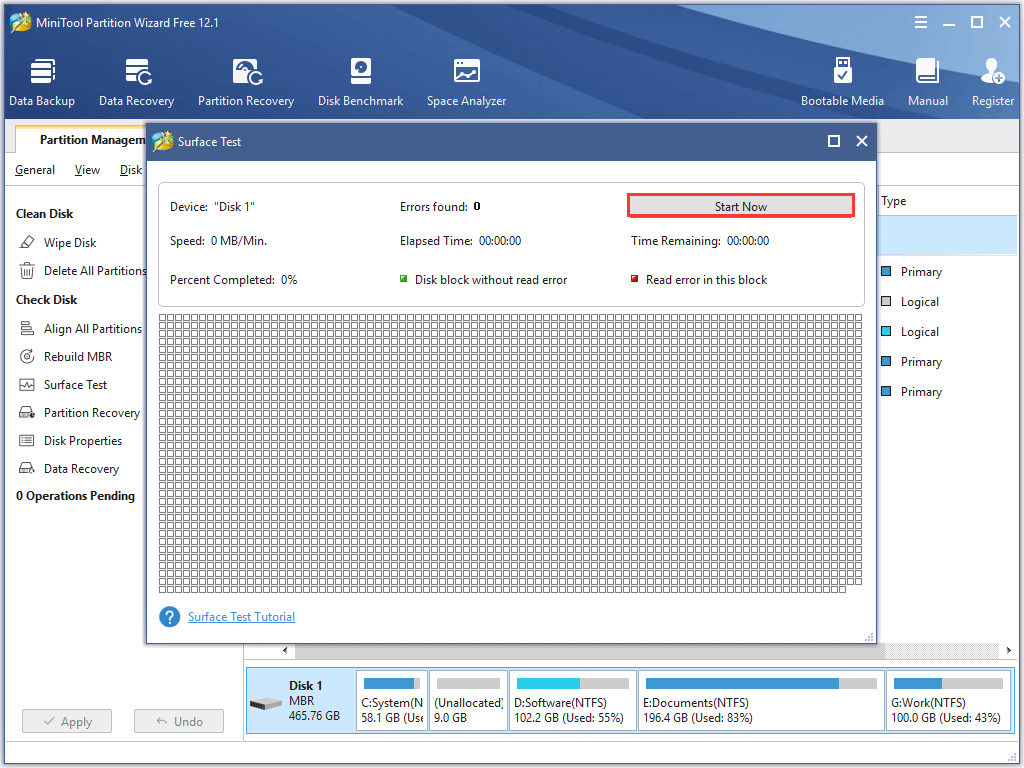Image resolution: width=1024 pixels, height=768 pixels.
Task: Close the Surface Test dialog
Action: click(862, 141)
